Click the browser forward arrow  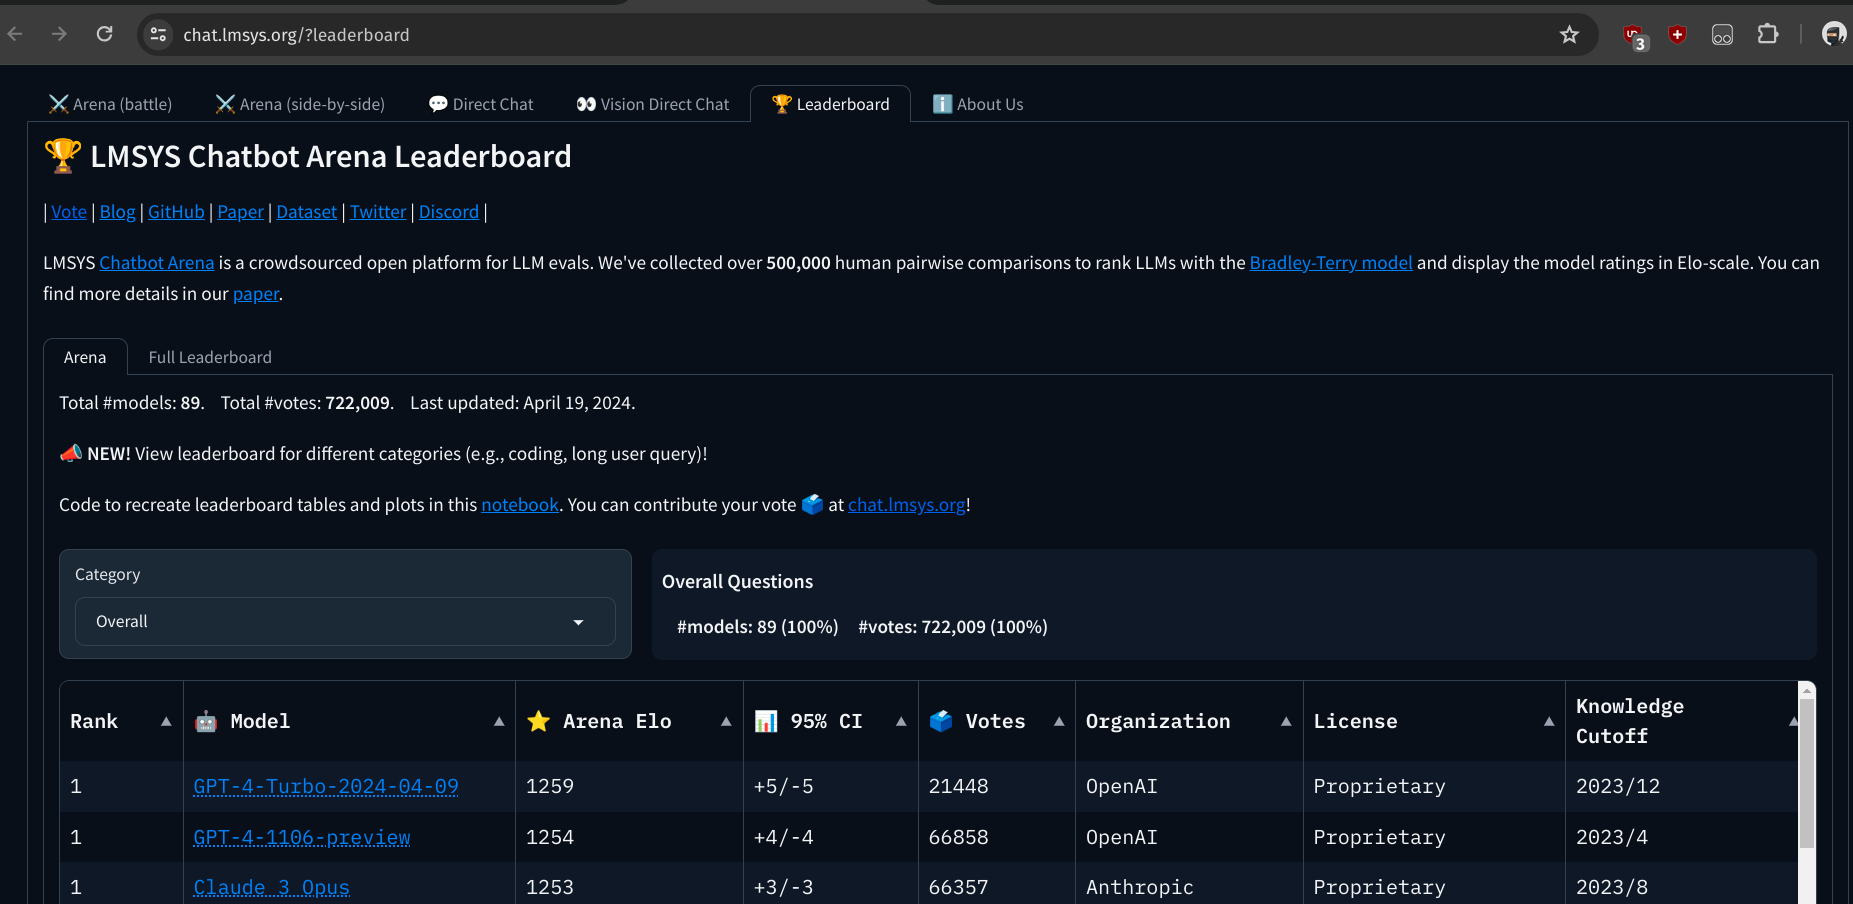click(60, 34)
